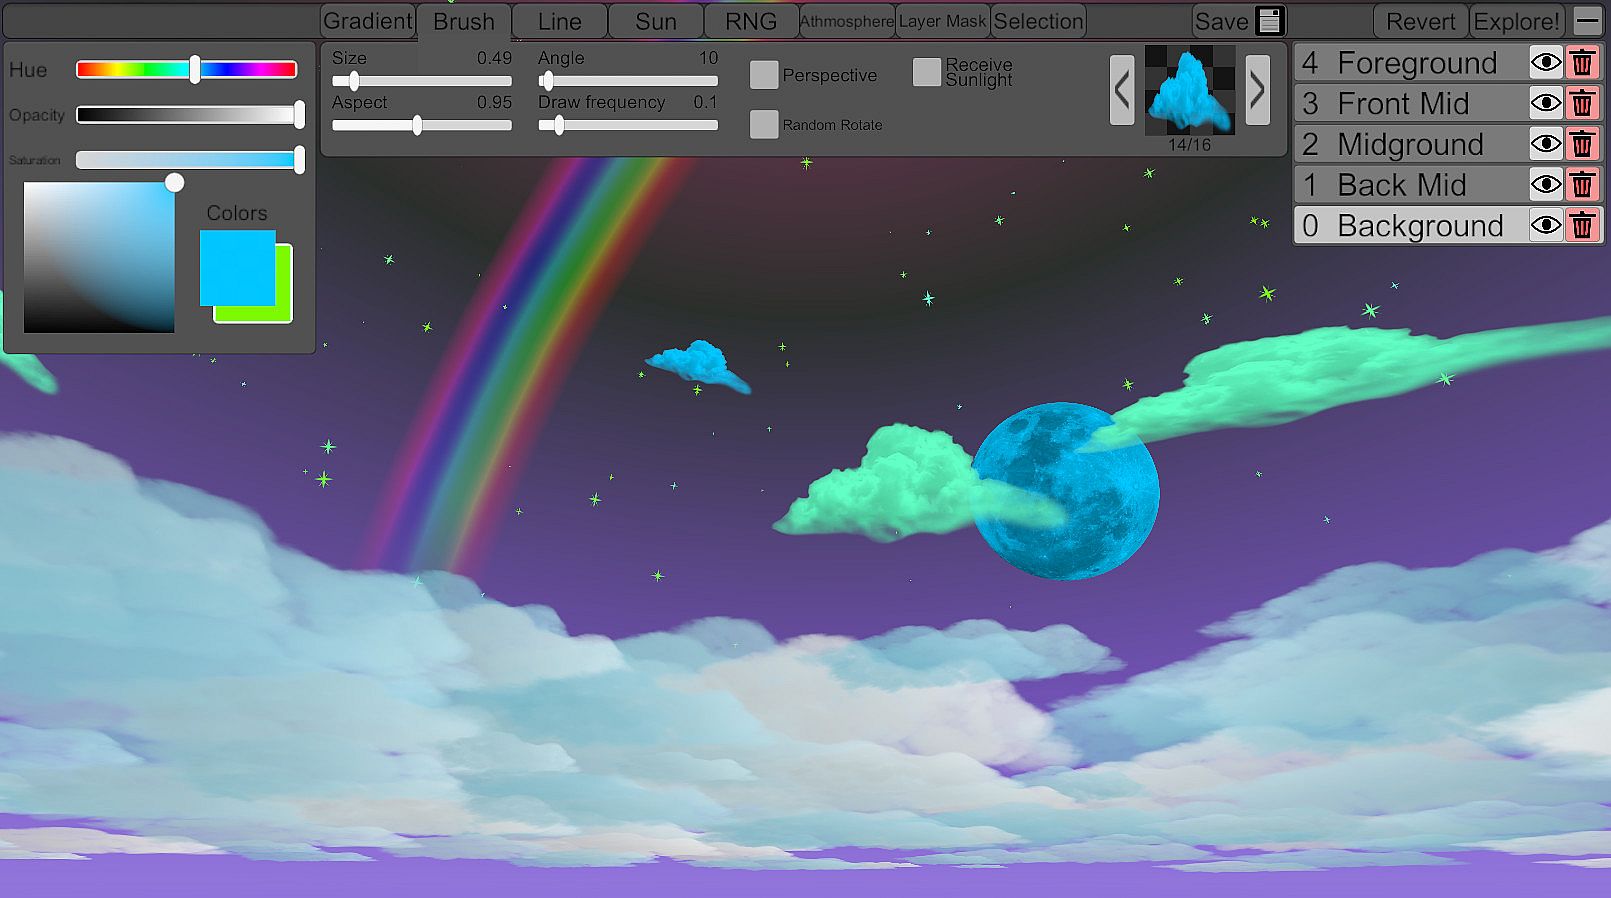Switch to the Selection tab
This screenshot has height=898, width=1611.
[x=1038, y=21]
